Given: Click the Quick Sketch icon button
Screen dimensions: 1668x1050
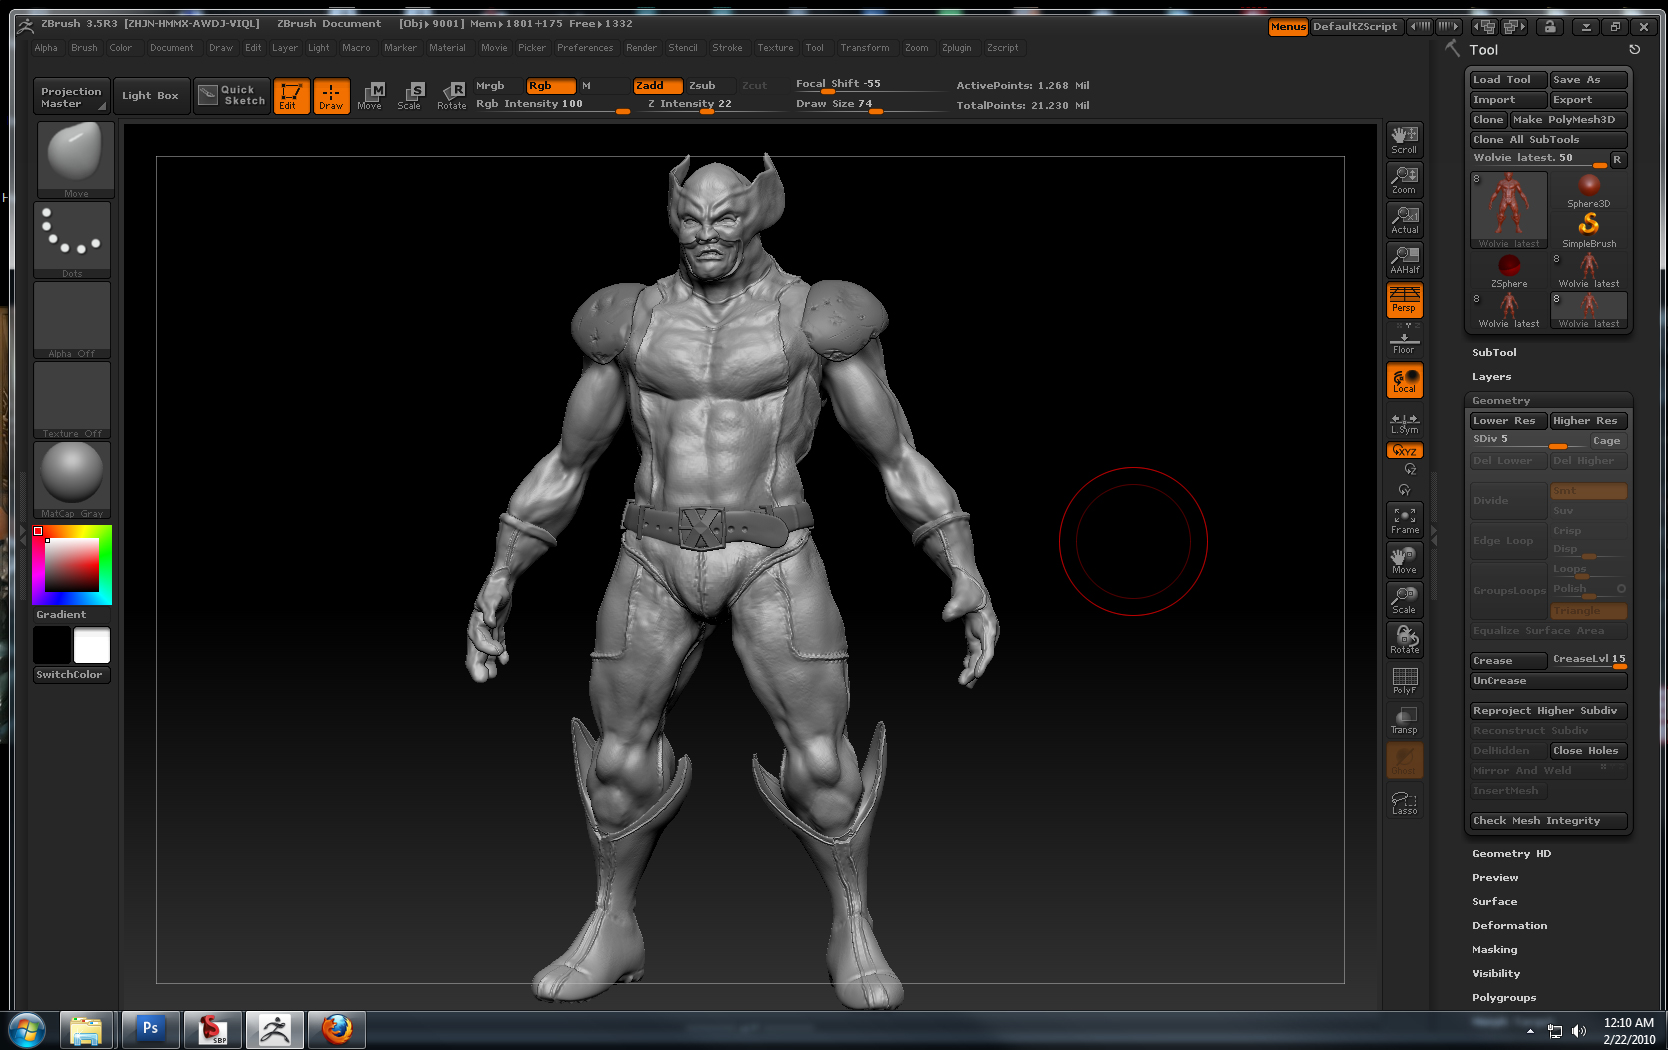Looking at the screenshot, I should [232, 96].
